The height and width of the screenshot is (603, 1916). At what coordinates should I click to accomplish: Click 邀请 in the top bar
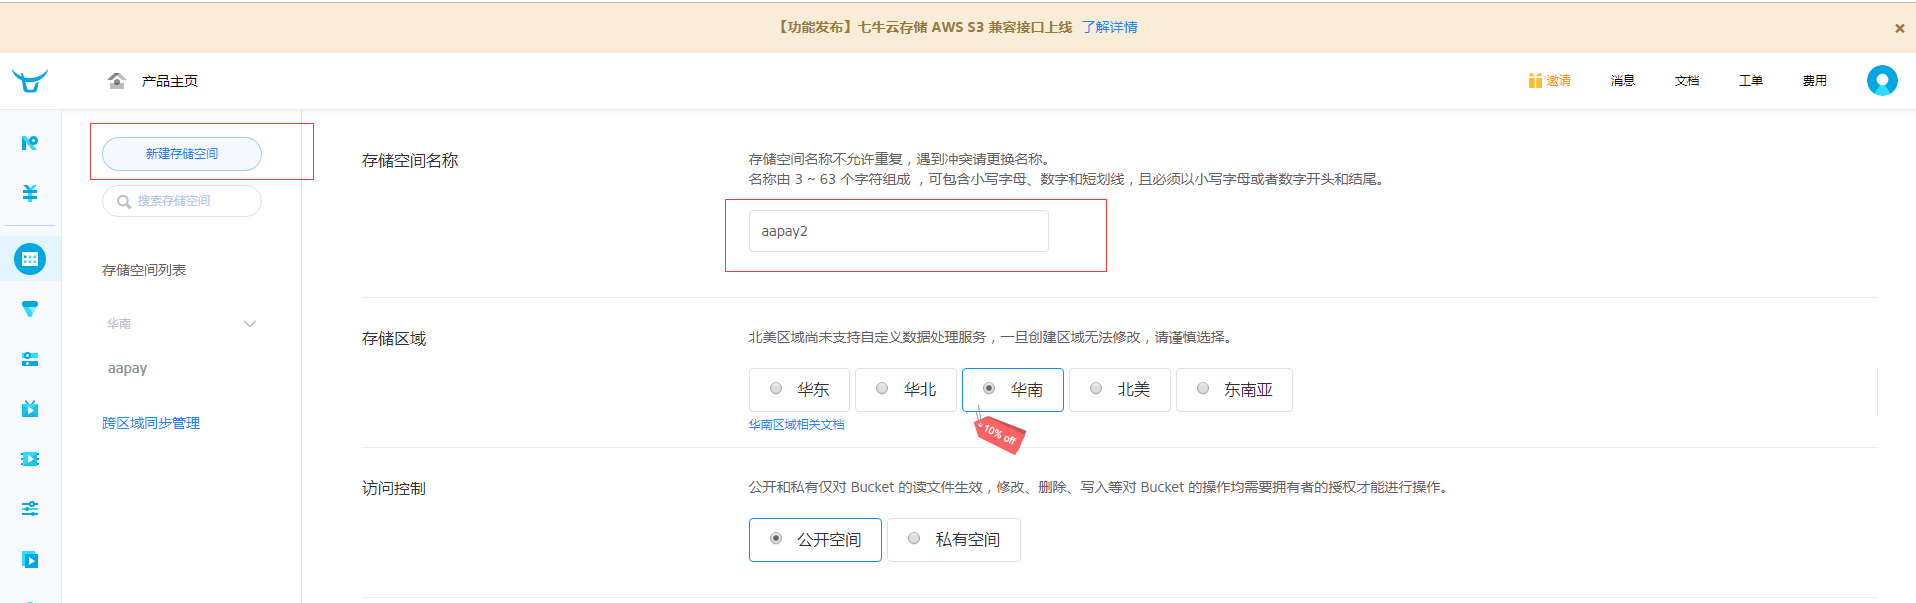point(1558,81)
